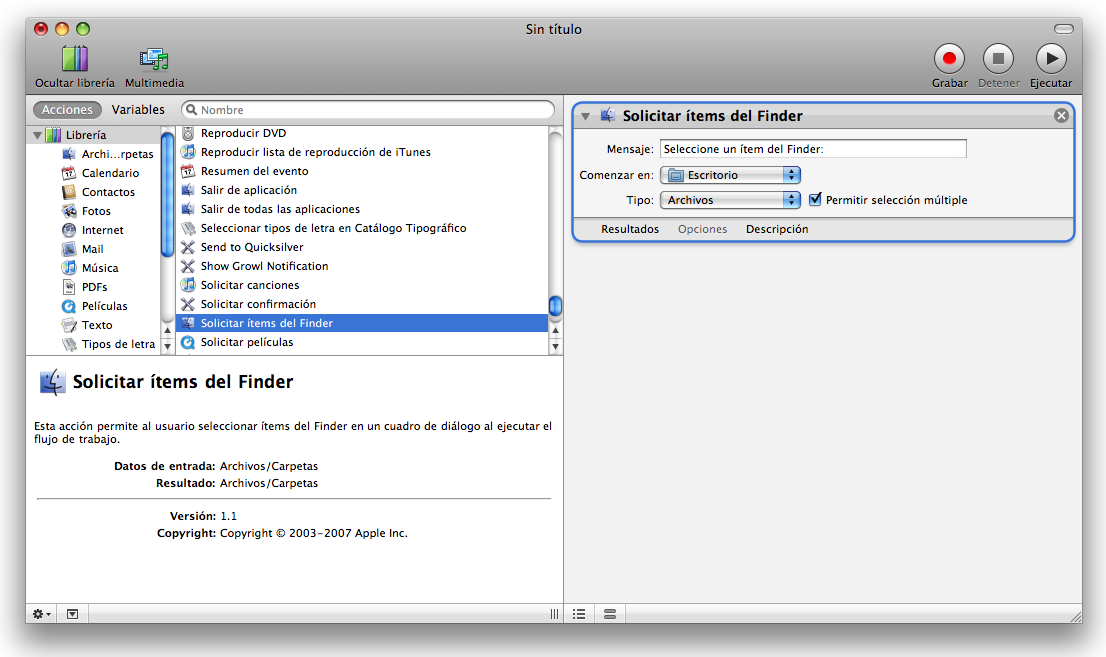This screenshot has height=657, width=1106.
Task: Select the Tipos de letra category icon
Action: (x=68, y=344)
